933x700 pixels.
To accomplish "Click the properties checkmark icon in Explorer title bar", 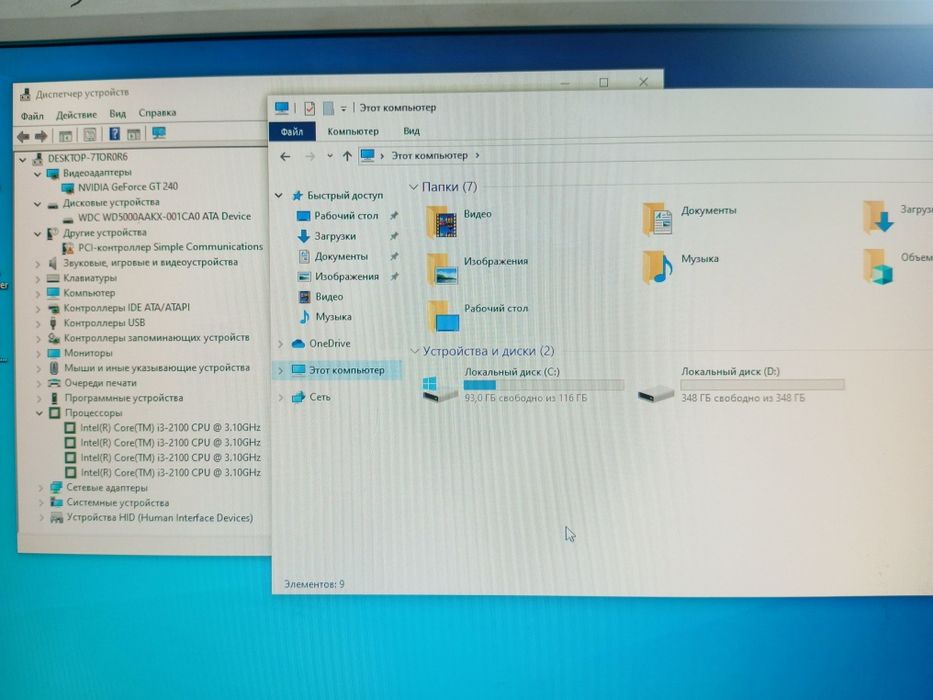I will coord(309,108).
